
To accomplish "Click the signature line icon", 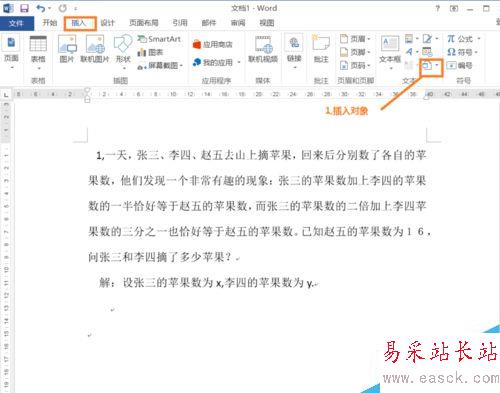I will [427, 39].
